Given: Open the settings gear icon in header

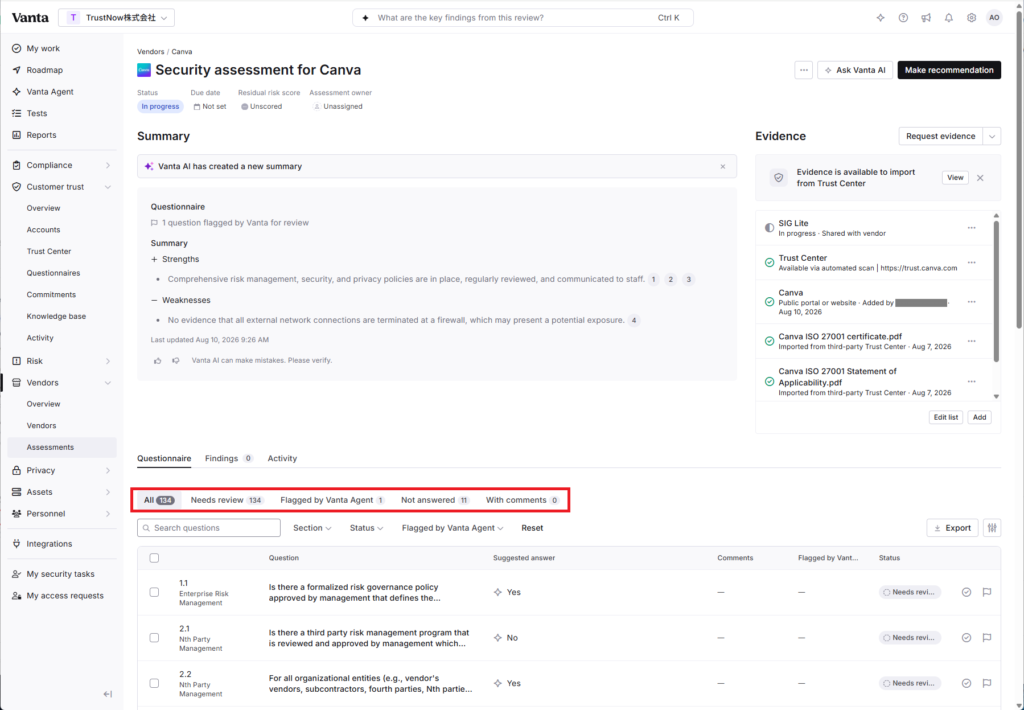Looking at the screenshot, I should tap(971, 18).
